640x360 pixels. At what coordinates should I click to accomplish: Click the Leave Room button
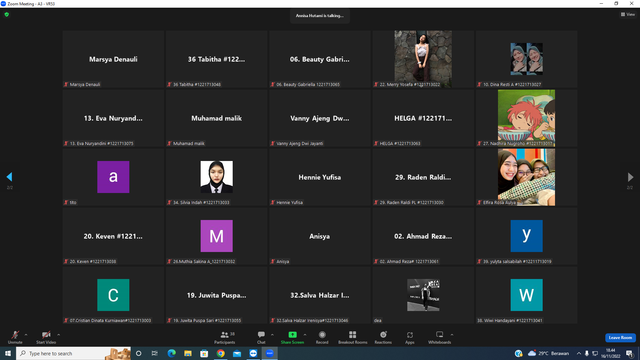pyautogui.click(x=620, y=338)
